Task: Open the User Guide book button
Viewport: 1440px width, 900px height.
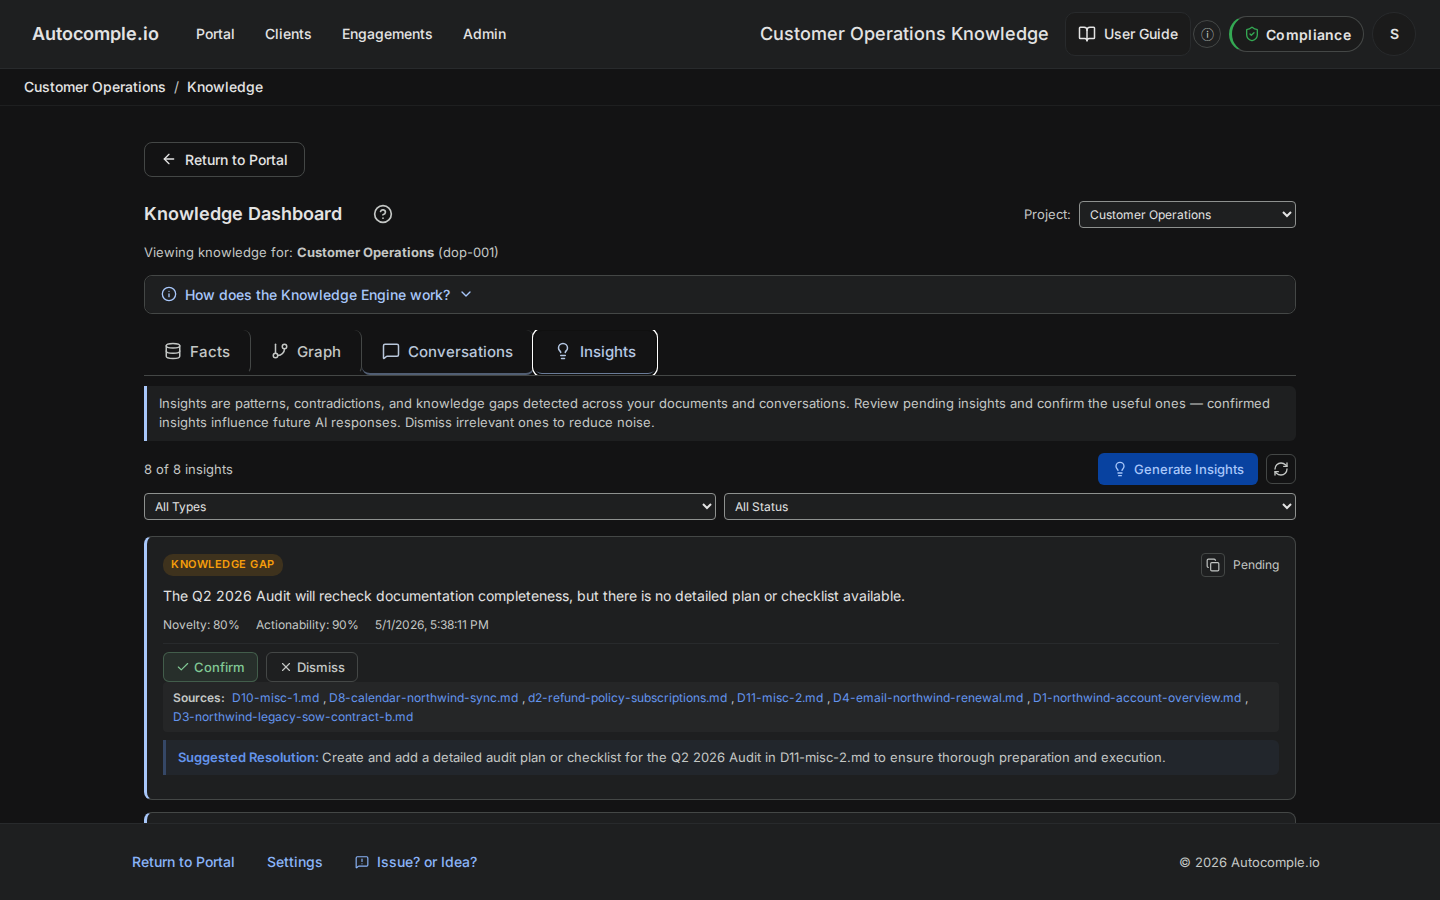Action: tap(1128, 34)
